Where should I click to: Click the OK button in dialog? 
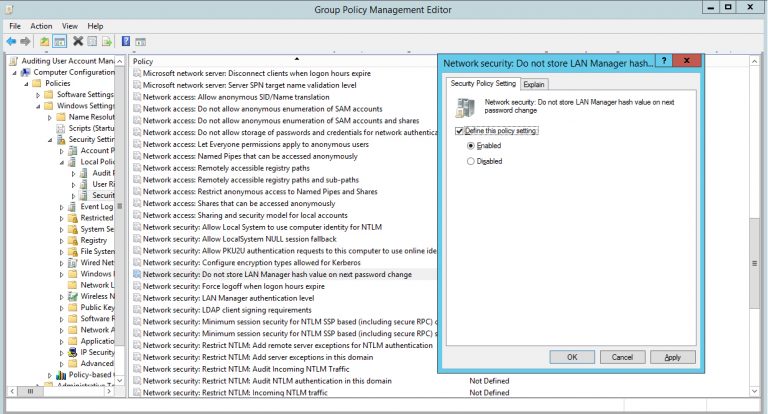[x=572, y=357]
